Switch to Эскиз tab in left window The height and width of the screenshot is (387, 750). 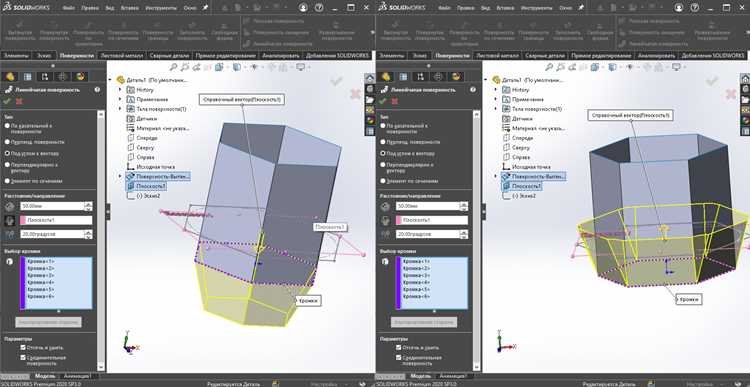point(45,55)
